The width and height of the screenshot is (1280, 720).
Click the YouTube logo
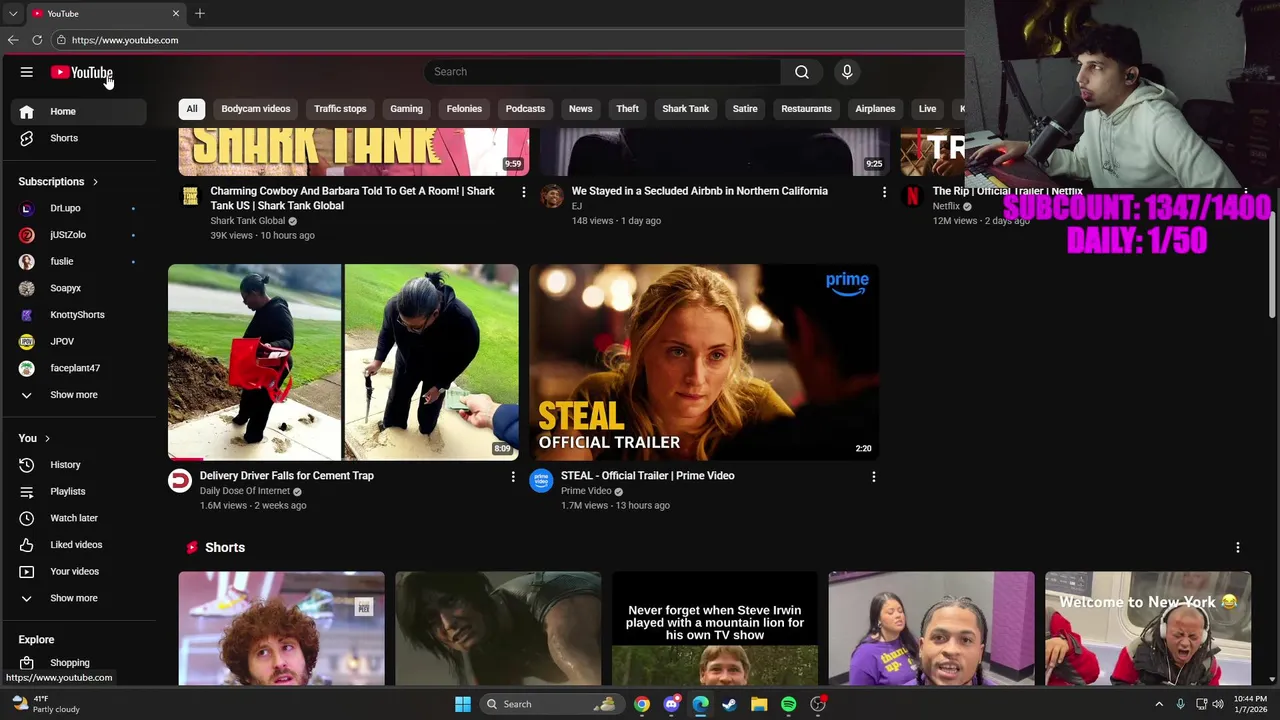(82, 72)
